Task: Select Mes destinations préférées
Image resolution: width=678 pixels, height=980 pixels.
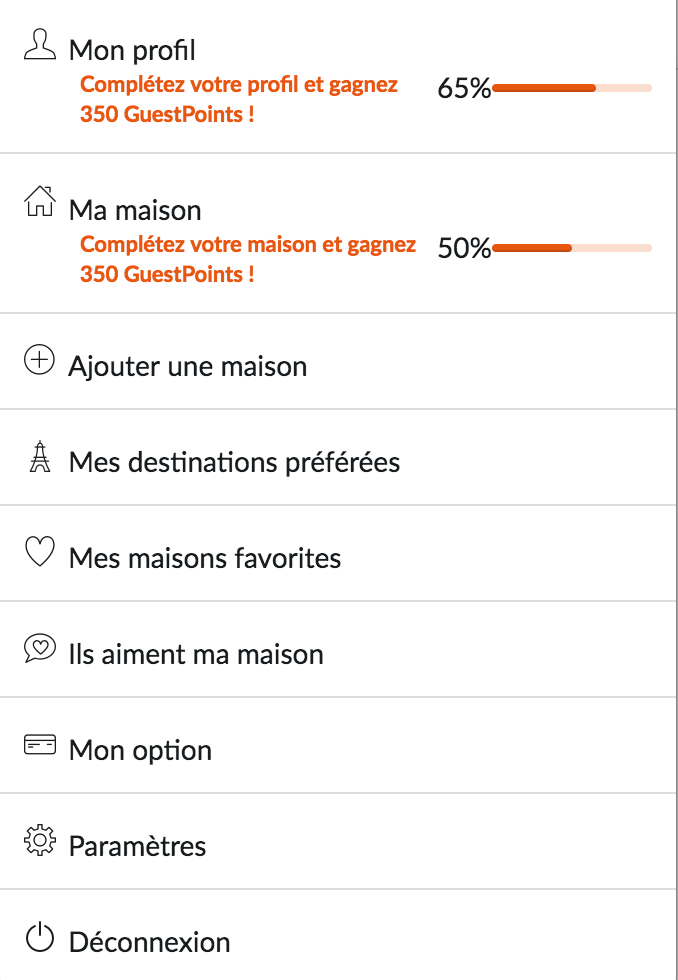Action: pos(233,462)
